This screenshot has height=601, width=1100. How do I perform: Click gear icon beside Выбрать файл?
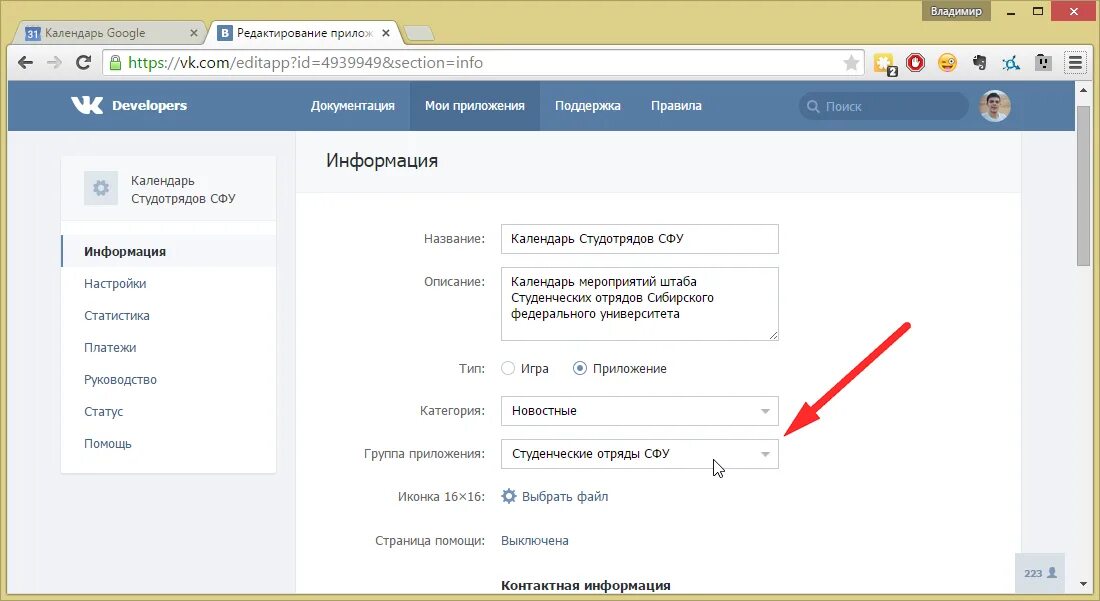pos(509,497)
